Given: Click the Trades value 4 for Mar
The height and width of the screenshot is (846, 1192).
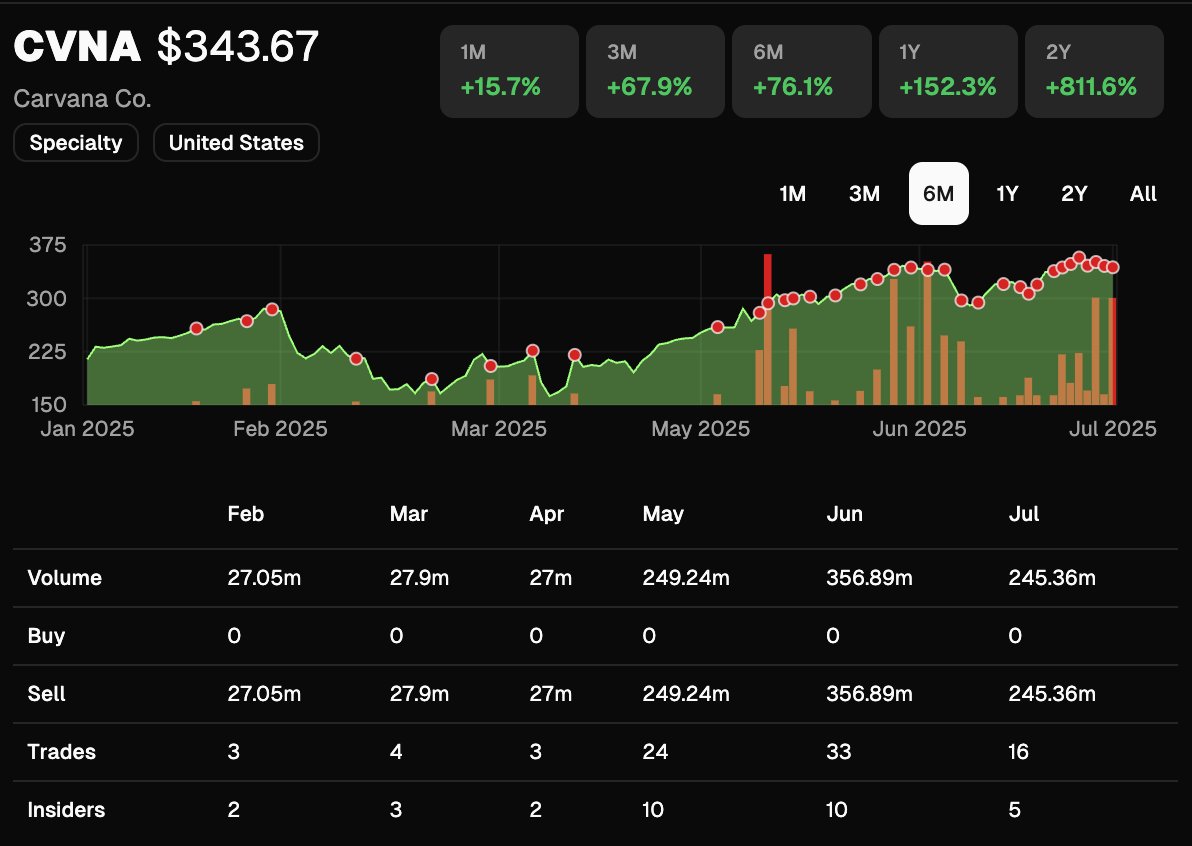Looking at the screenshot, I should (x=396, y=752).
